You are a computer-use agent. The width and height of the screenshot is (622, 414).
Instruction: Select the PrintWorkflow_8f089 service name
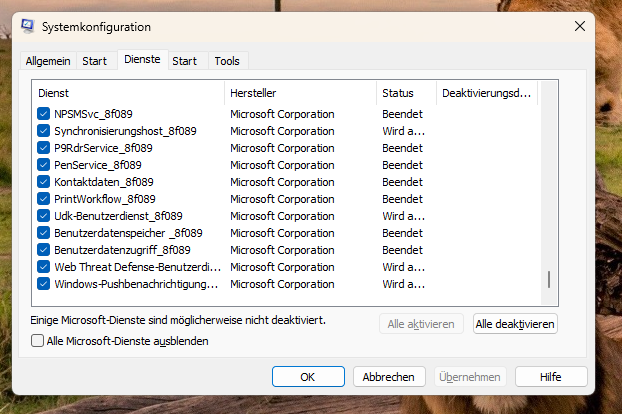(105, 199)
